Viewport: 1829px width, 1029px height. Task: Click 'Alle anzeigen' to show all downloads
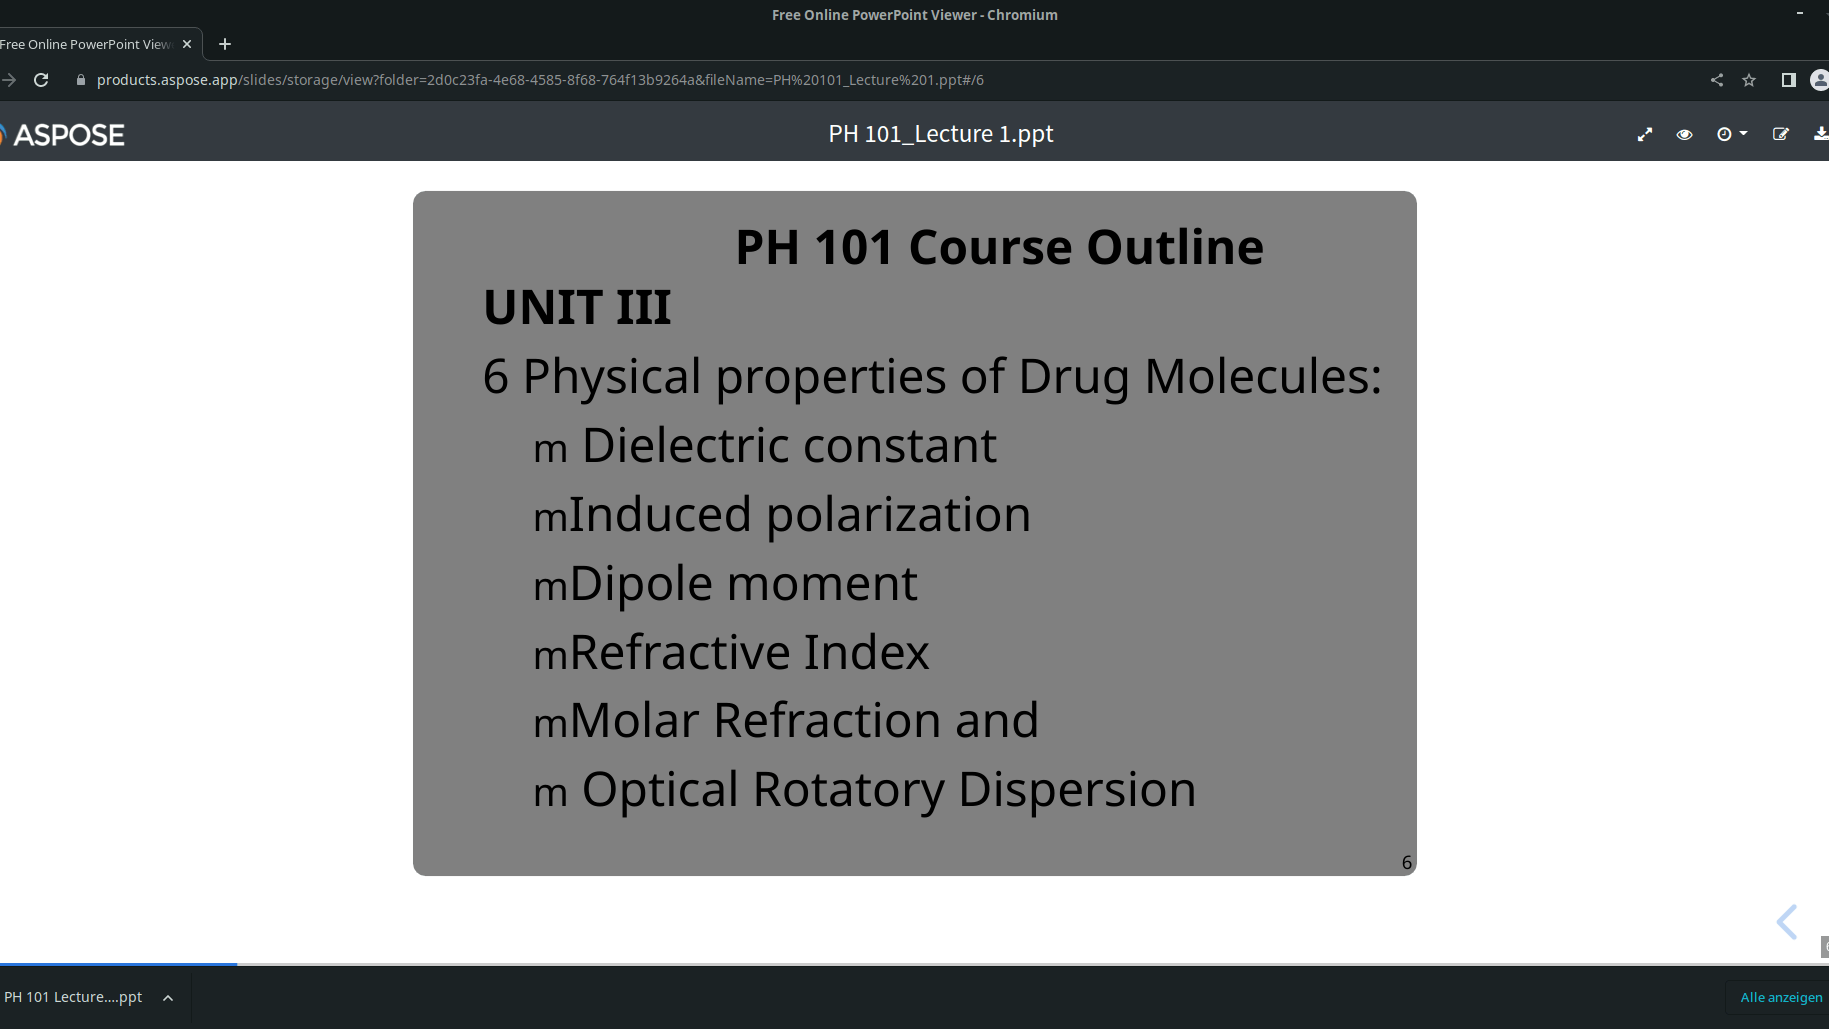1781,997
